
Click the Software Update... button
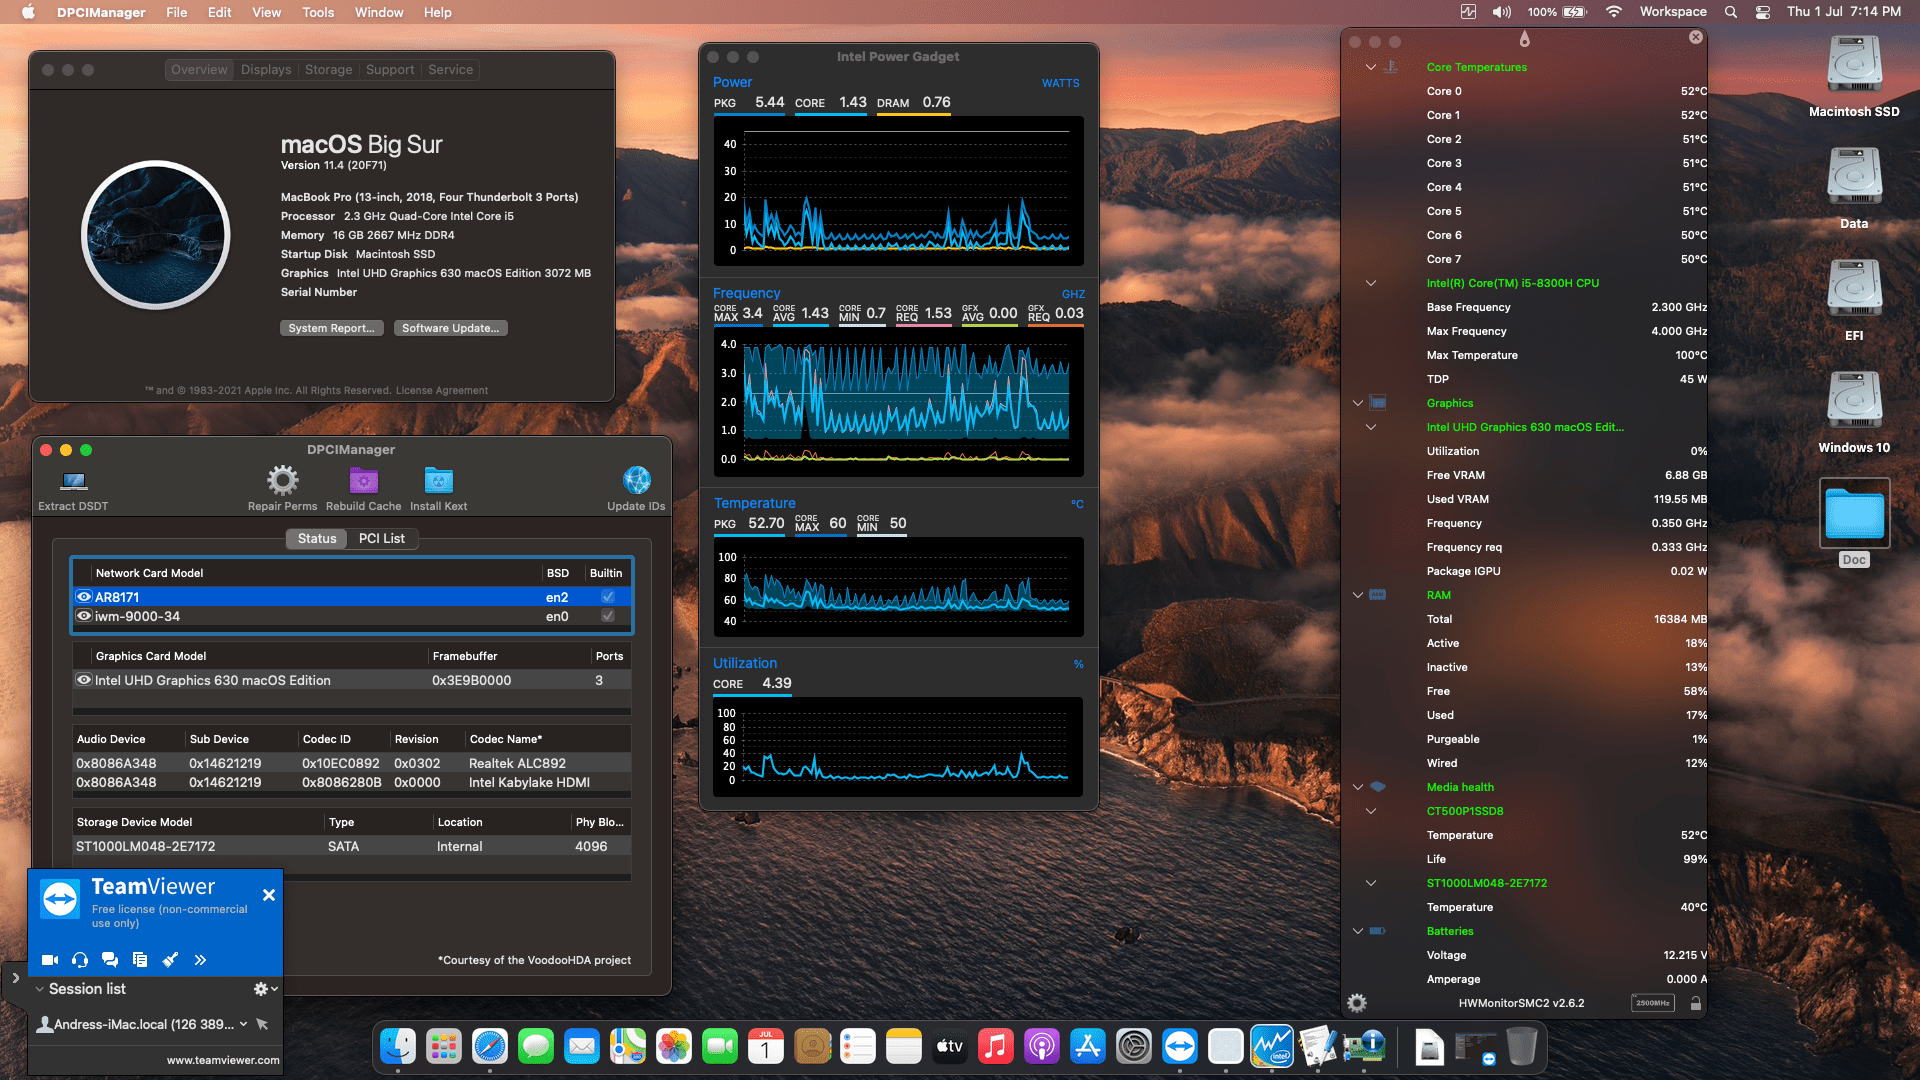click(451, 328)
